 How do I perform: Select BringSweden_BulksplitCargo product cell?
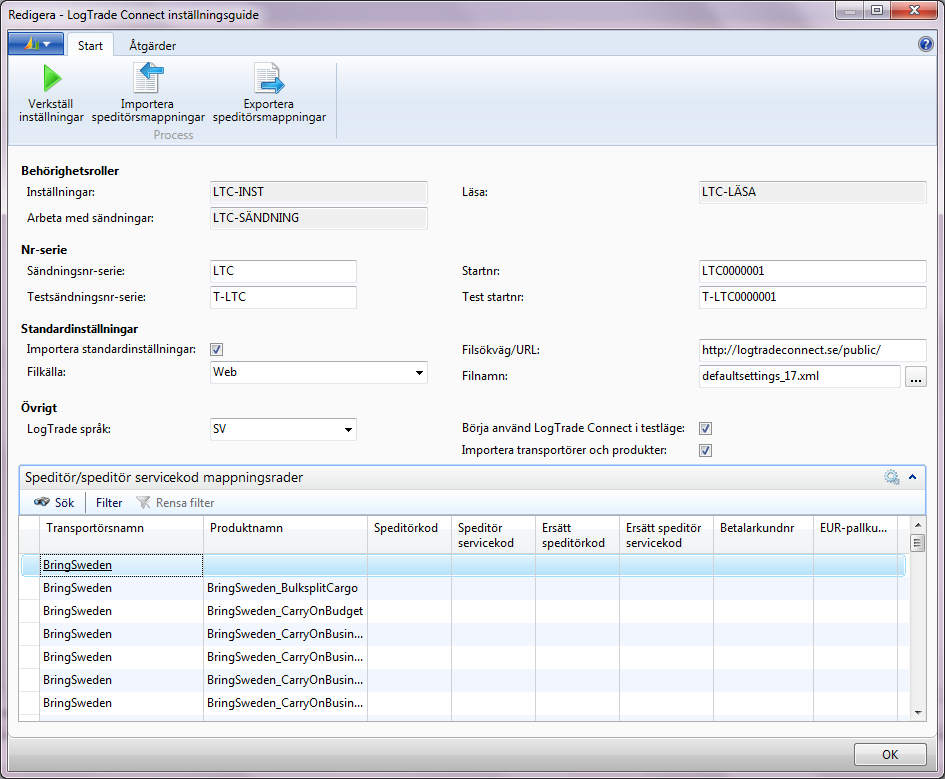[x=283, y=588]
